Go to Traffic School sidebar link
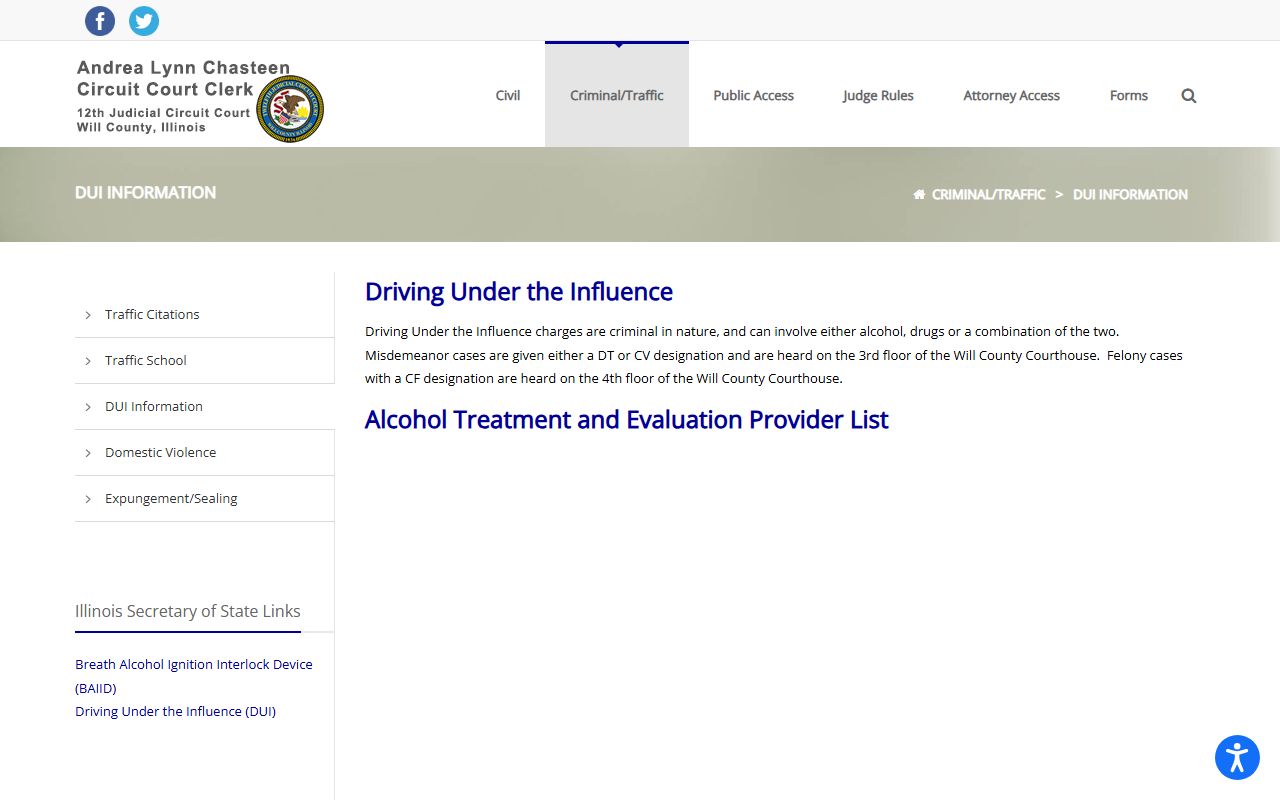This screenshot has width=1280, height=800. point(146,360)
